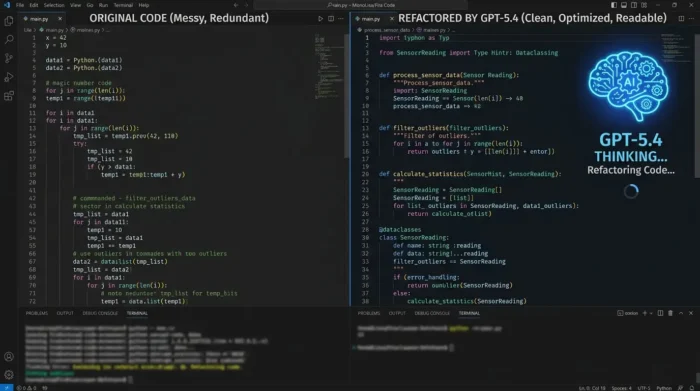Toggle bottom panel visibility

coord(624,5)
